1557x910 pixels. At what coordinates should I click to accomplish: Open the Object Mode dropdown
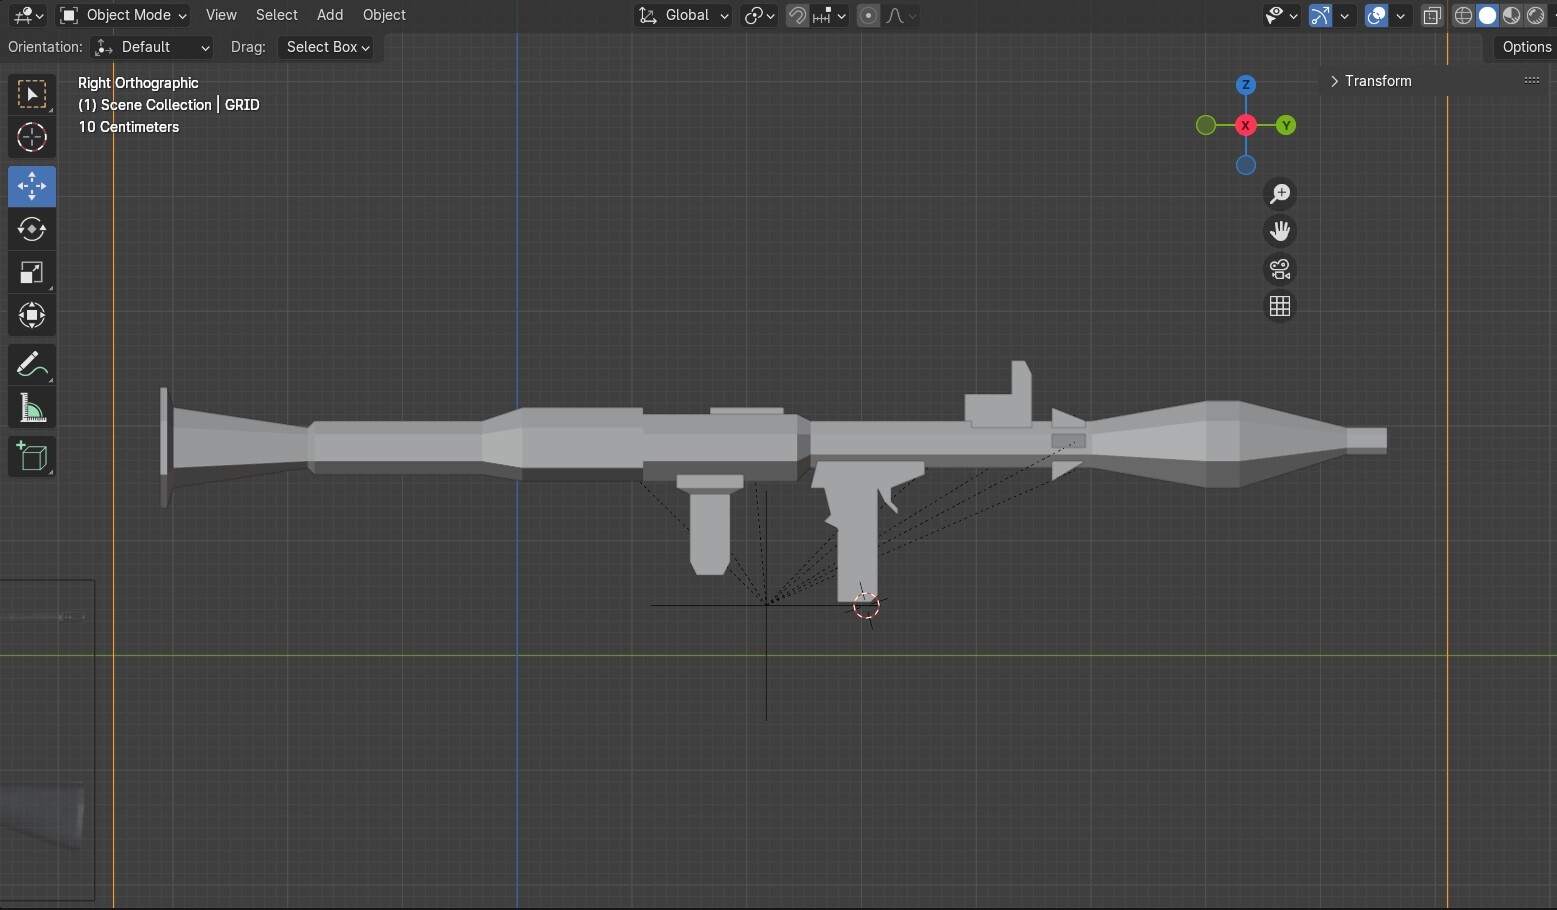(122, 15)
